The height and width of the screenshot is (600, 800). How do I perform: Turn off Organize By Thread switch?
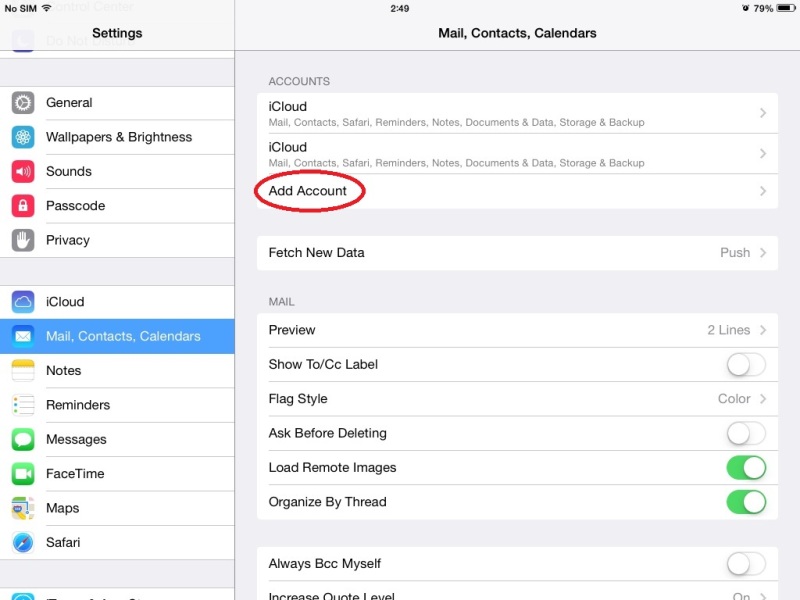click(746, 502)
